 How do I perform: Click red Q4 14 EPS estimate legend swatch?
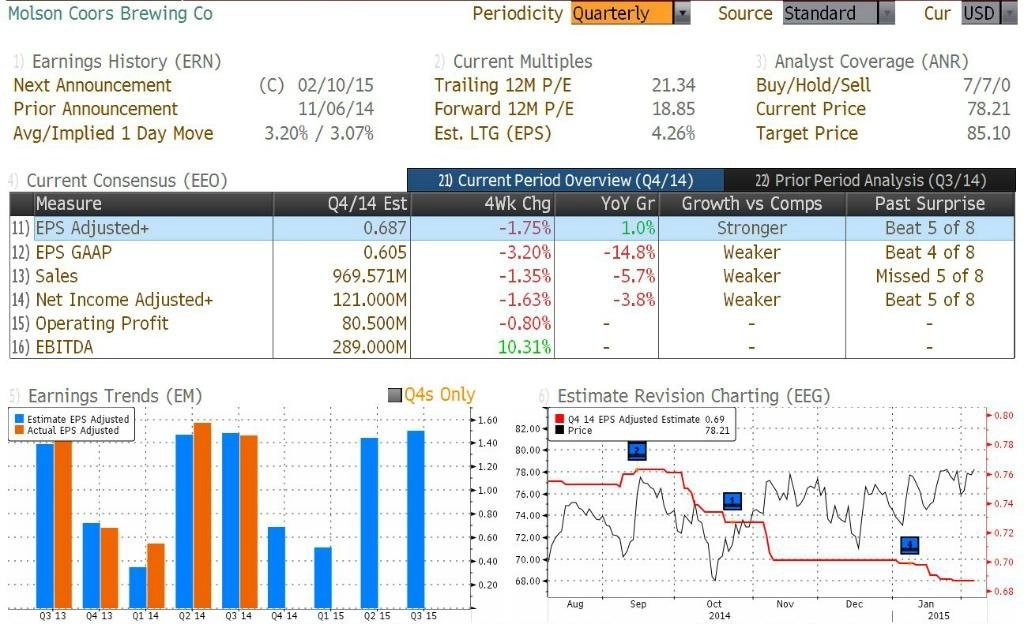tap(559, 419)
